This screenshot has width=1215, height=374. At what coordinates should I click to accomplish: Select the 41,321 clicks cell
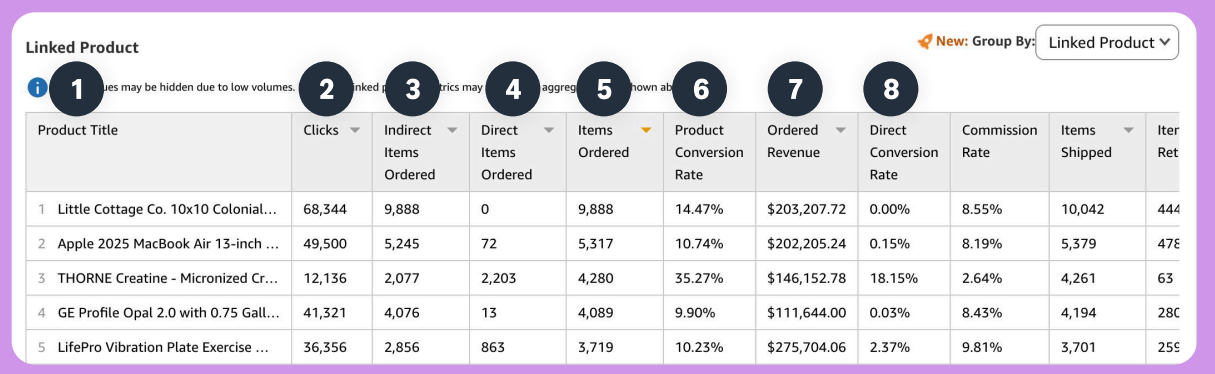click(x=331, y=313)
